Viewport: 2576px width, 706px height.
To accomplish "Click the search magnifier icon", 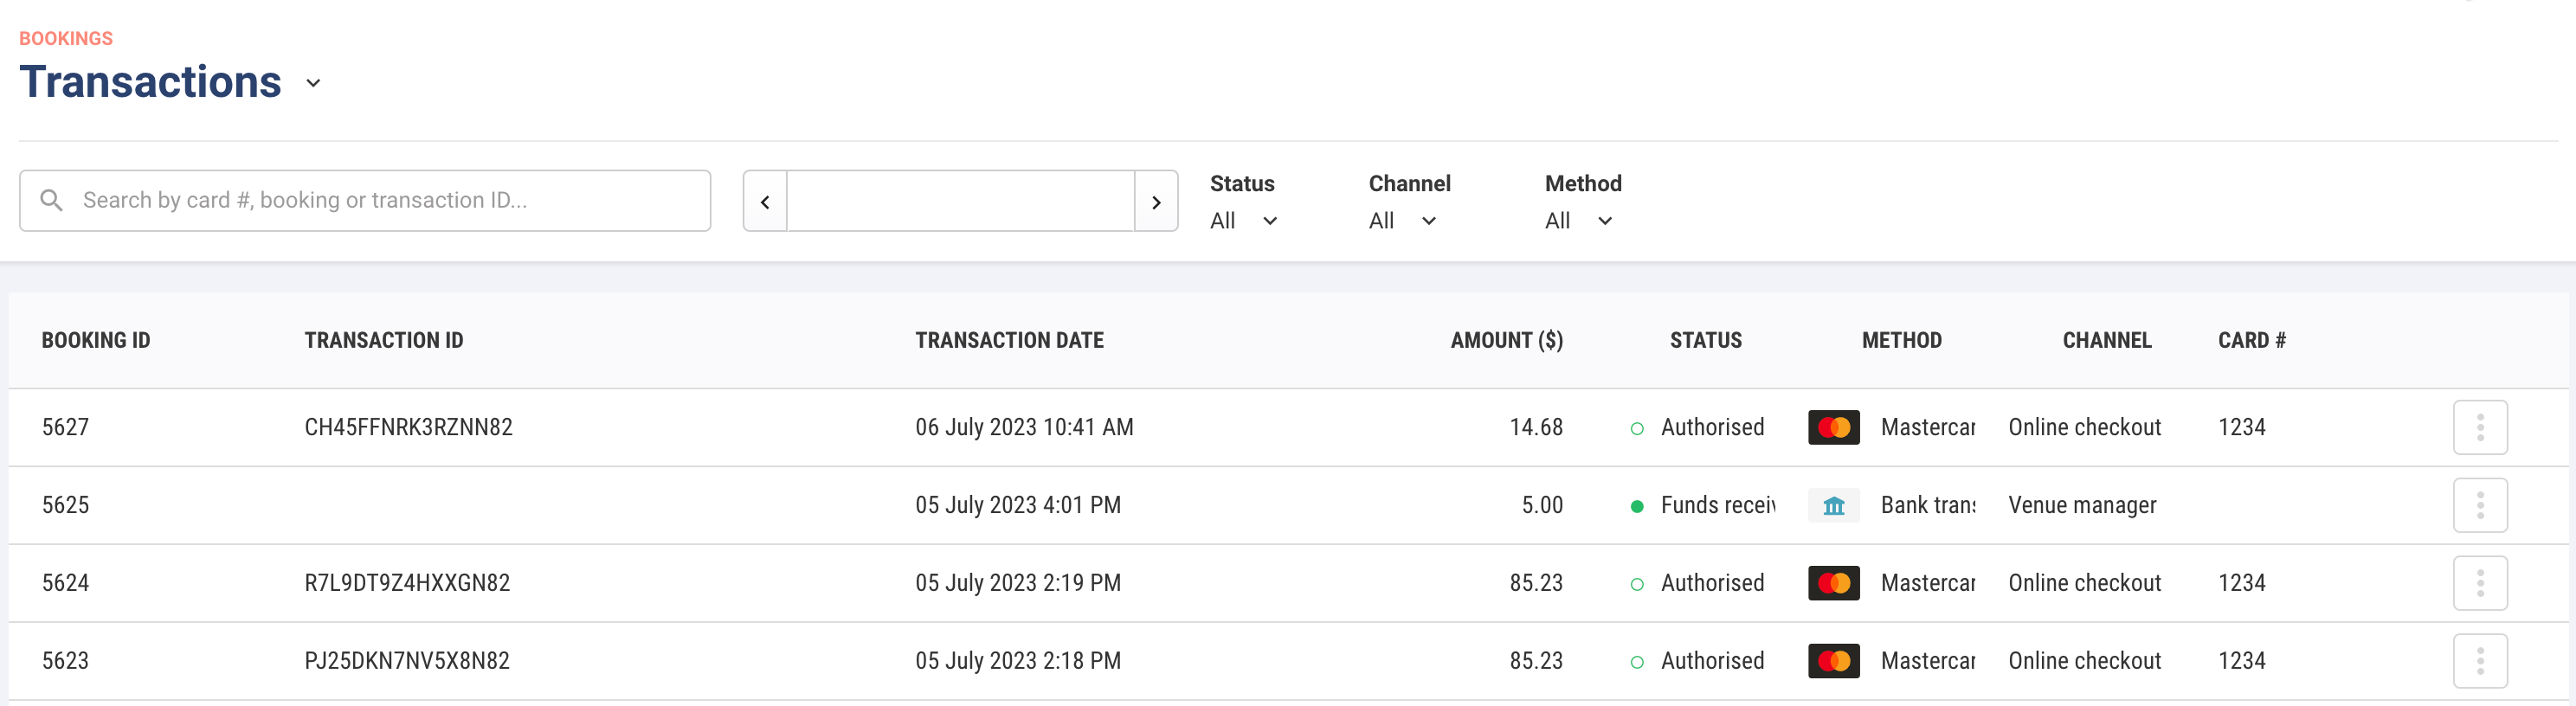I will click(x=51, y=200).
